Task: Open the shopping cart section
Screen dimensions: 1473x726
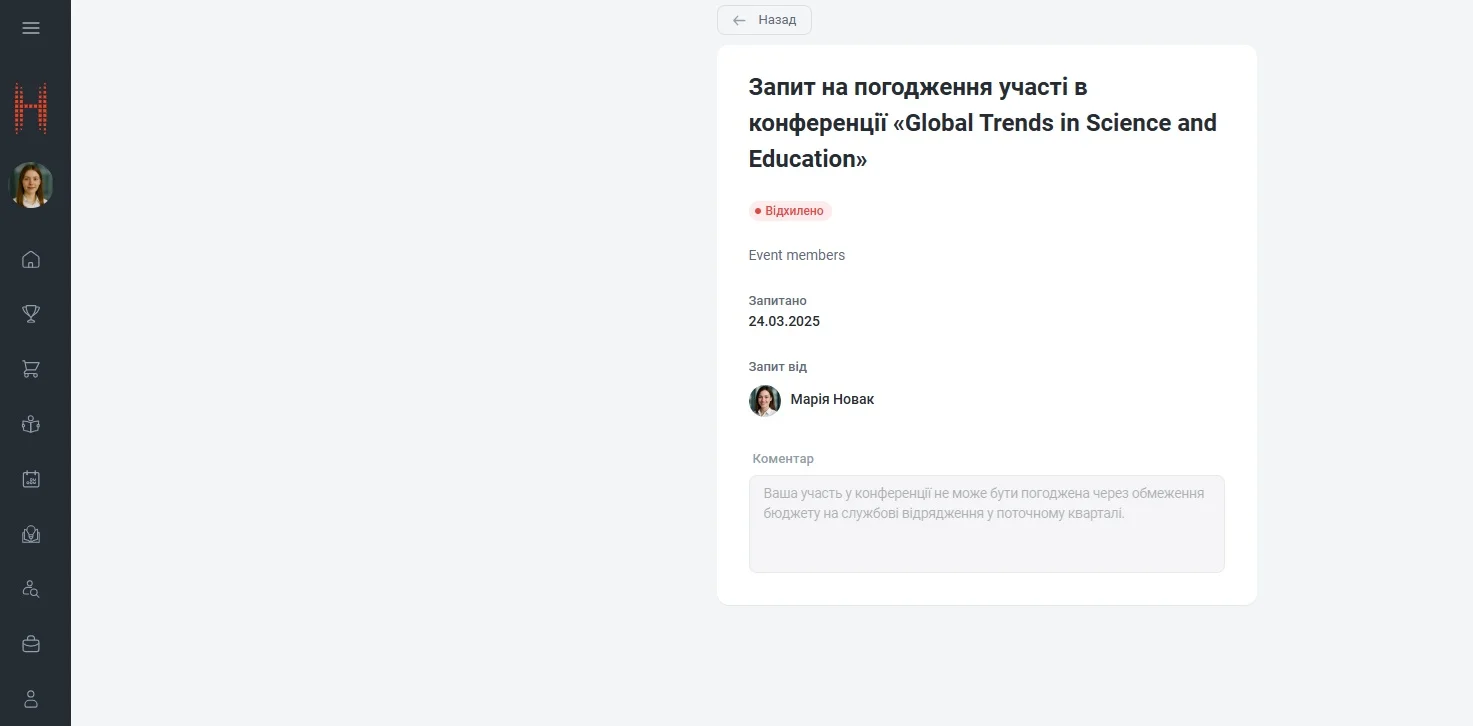Action: click(x=31, y=369)
